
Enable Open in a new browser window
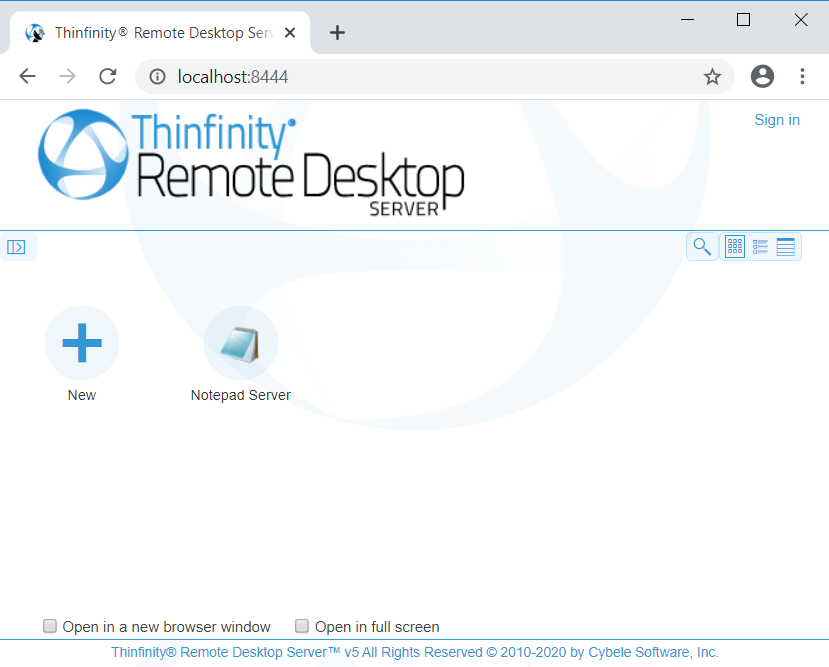[50, 626]
